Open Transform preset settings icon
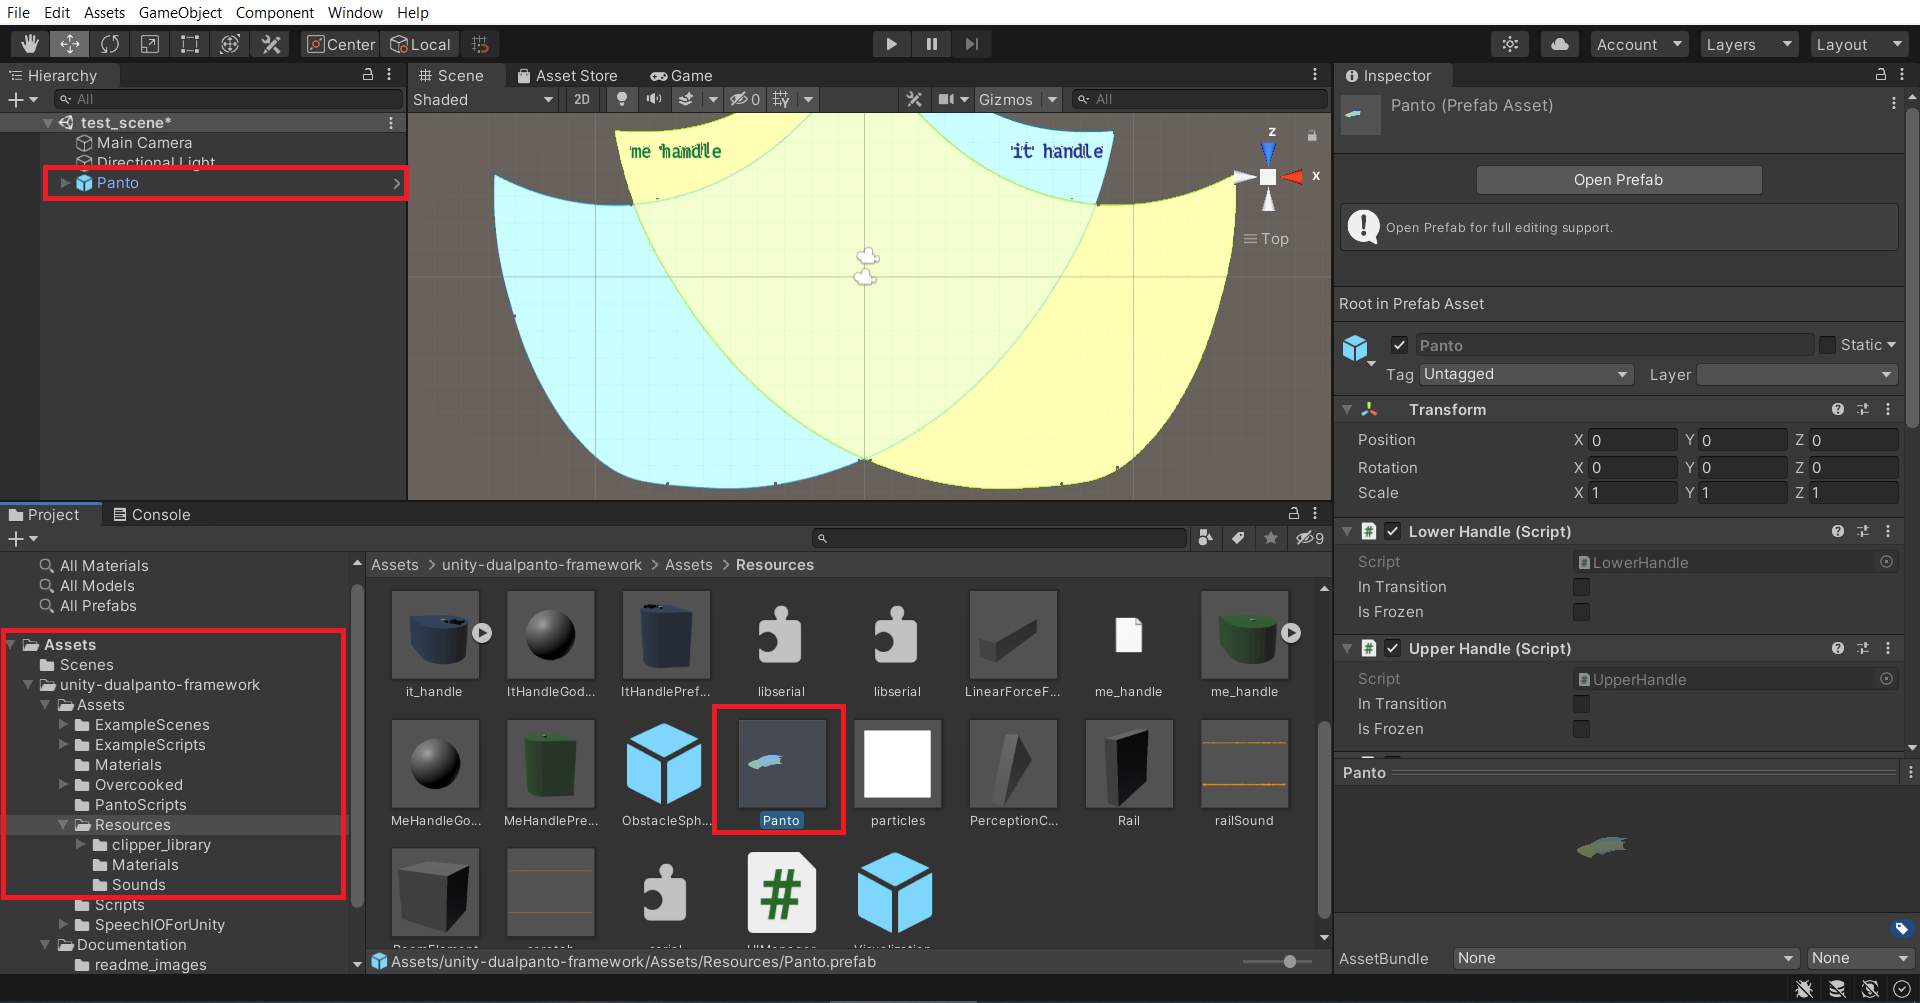The height and width of the screenshot is (1003, 1920). pos(1863,410)
